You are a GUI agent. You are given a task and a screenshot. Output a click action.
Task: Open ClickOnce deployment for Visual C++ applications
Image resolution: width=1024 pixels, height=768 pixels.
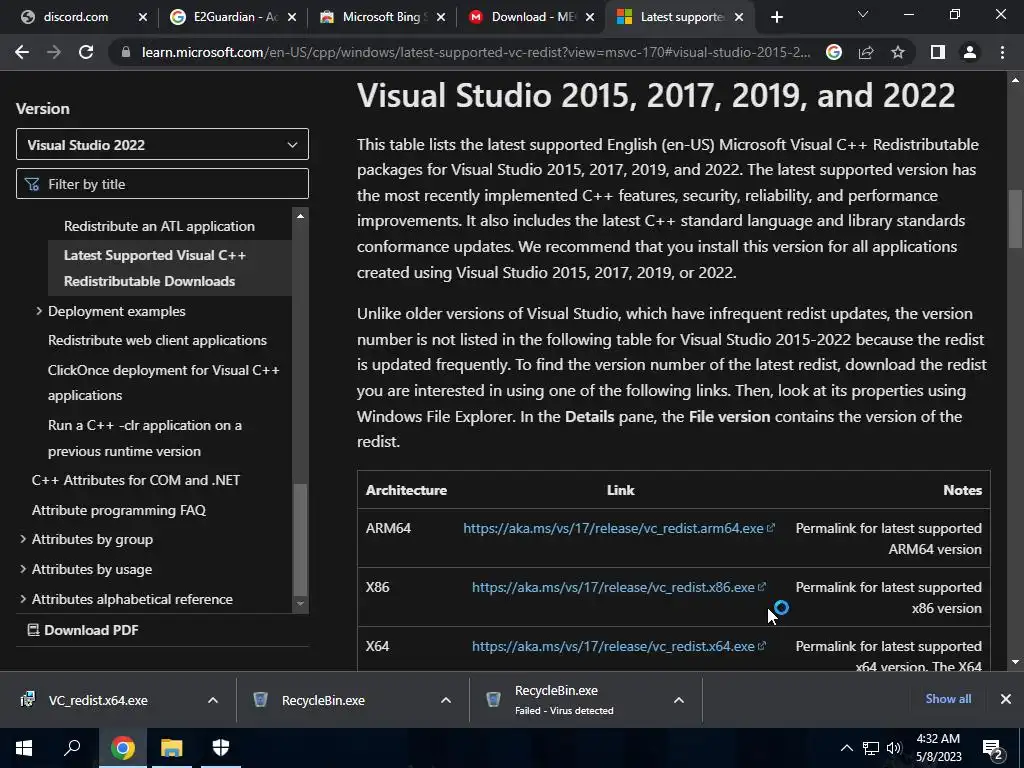163,383
